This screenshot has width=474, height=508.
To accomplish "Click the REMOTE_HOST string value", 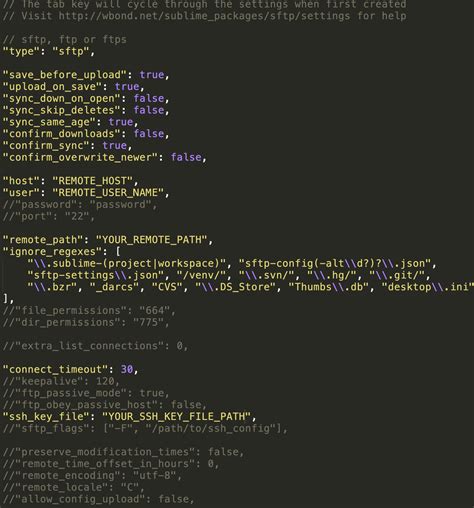I will click(93, 181).
